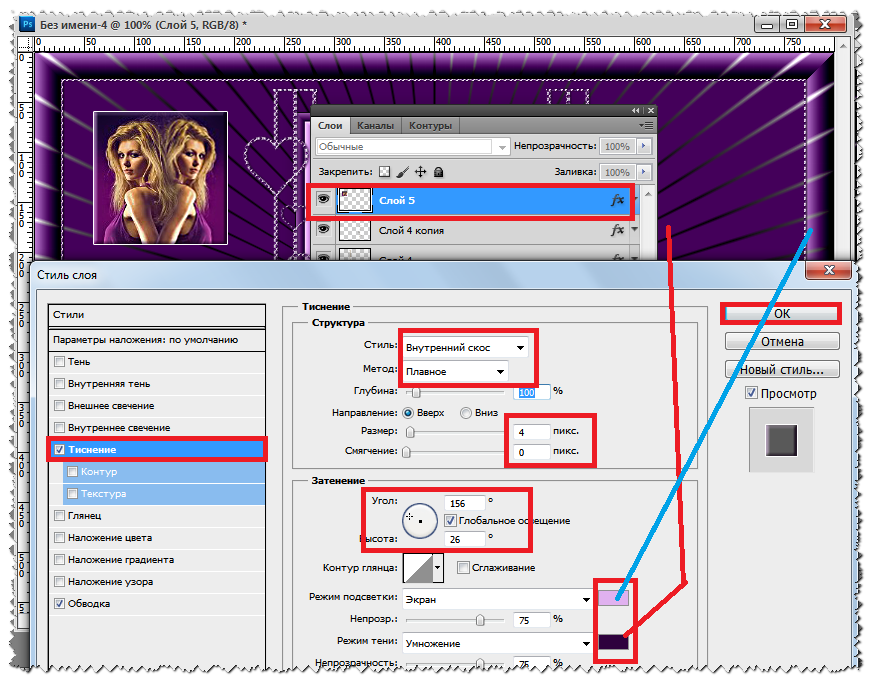Click the Размер value field showing 4
Viewport: 872px width, 682px height.
[x=533, y=432]
